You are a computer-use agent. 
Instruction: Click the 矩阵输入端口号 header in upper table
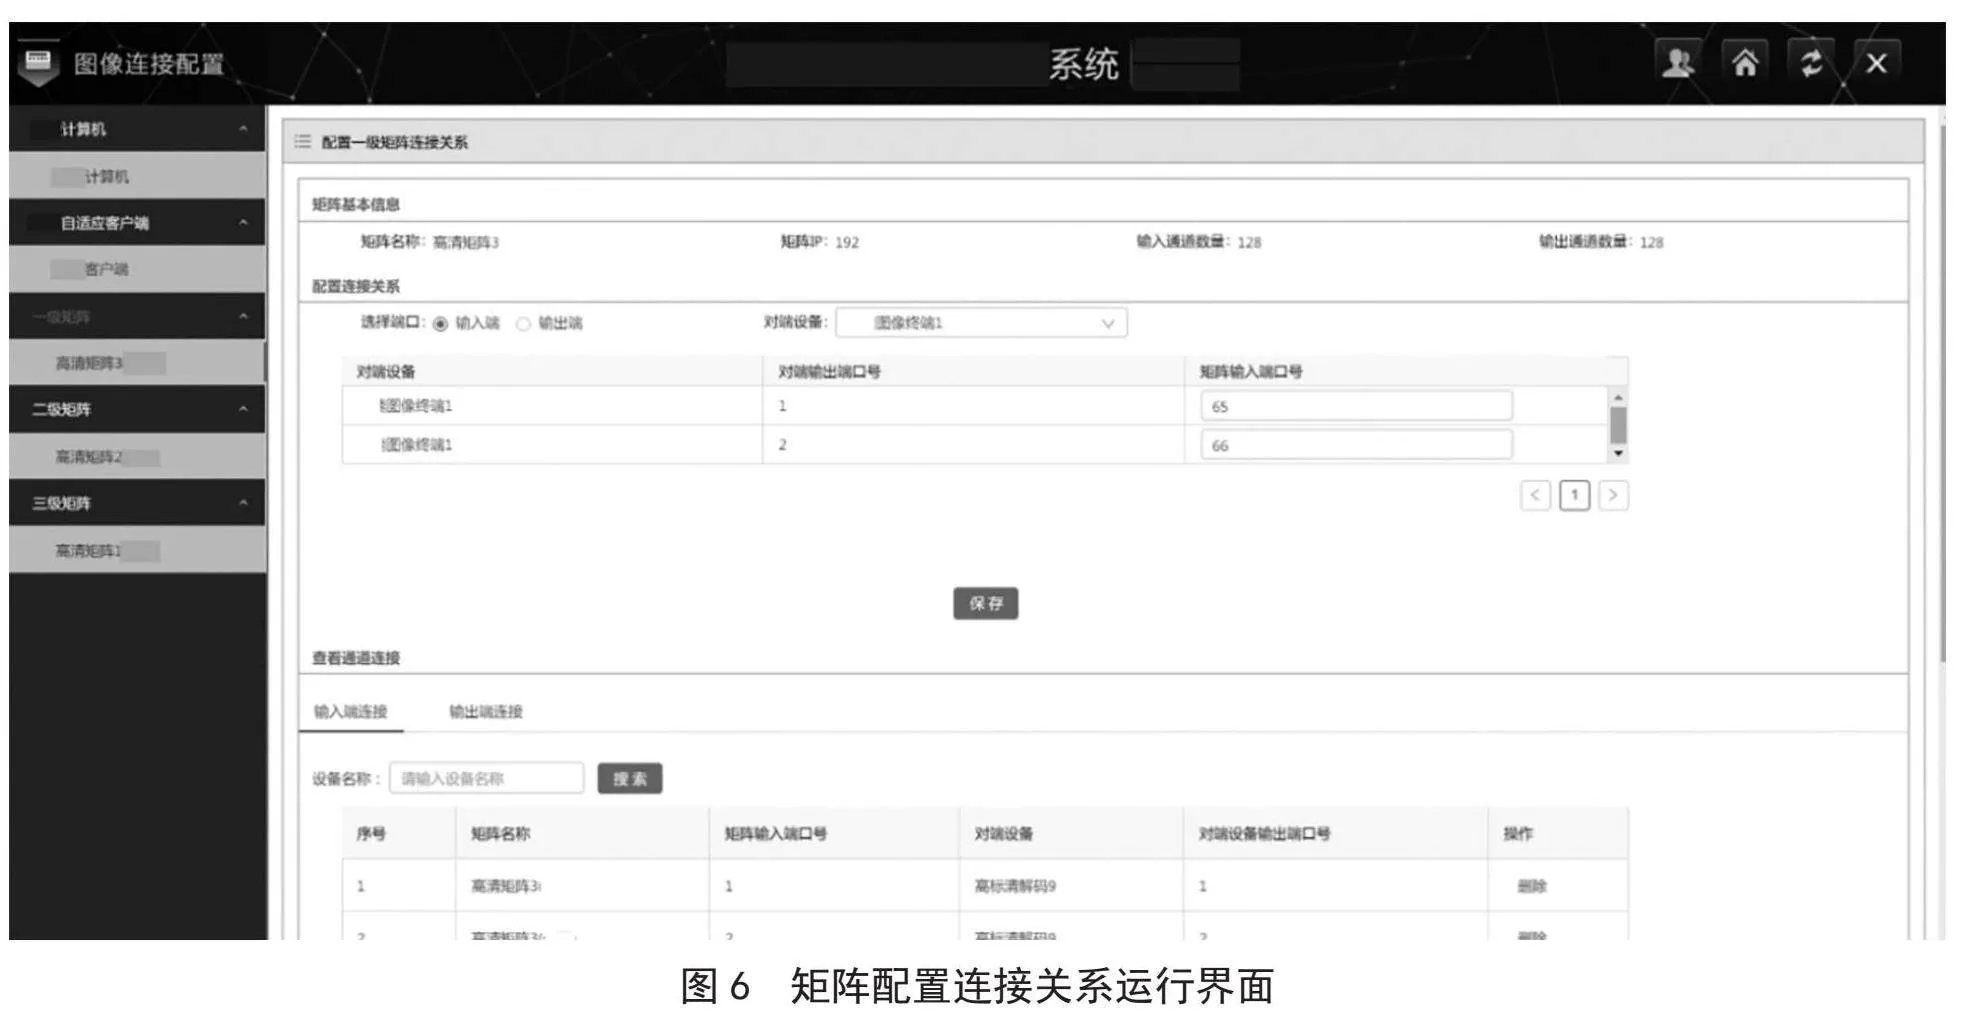tap(1251, 372)
